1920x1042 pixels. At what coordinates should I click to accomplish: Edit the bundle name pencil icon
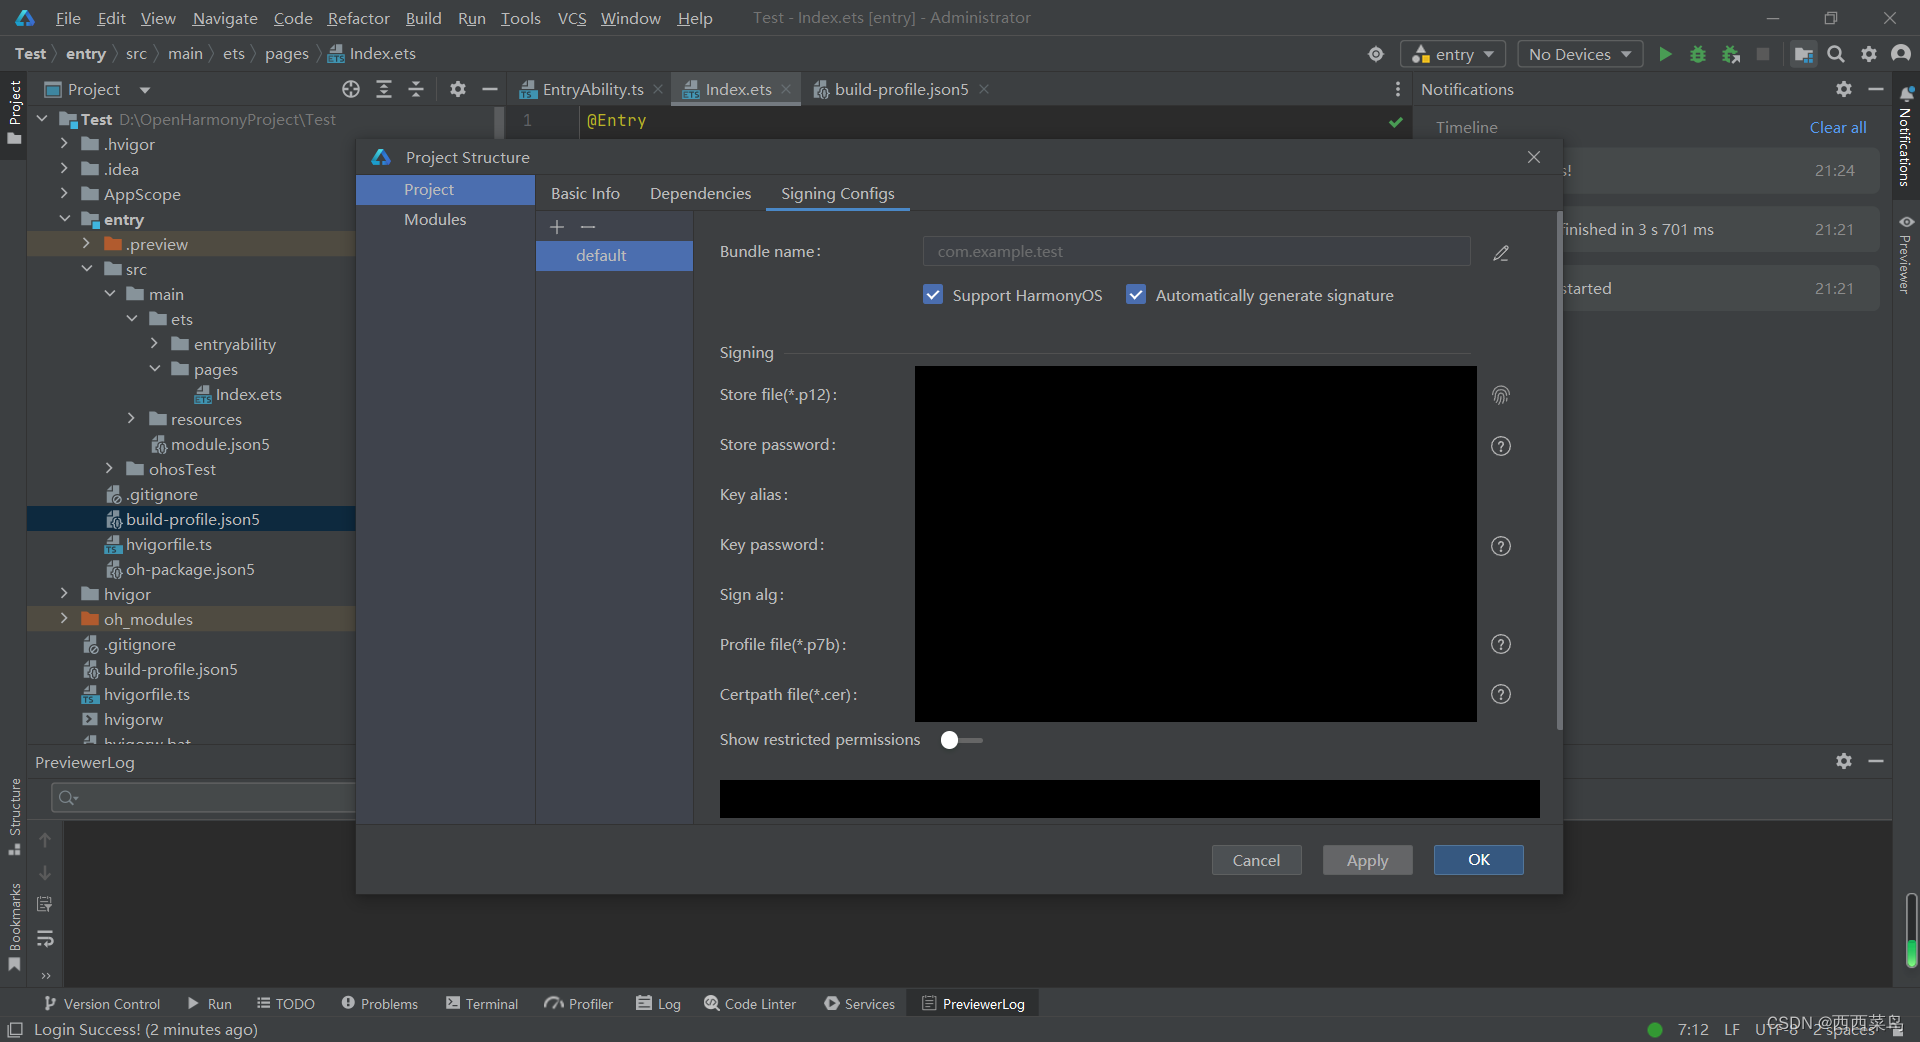point(1501,253)
